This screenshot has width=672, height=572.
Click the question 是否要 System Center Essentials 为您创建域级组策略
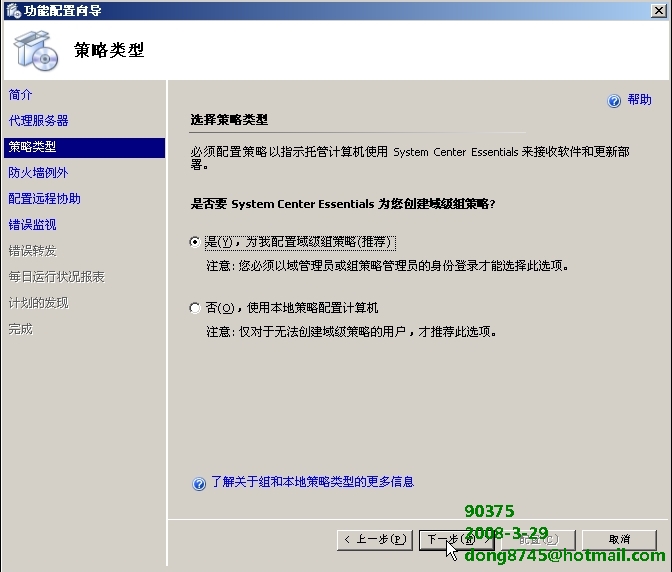[342, 204]
